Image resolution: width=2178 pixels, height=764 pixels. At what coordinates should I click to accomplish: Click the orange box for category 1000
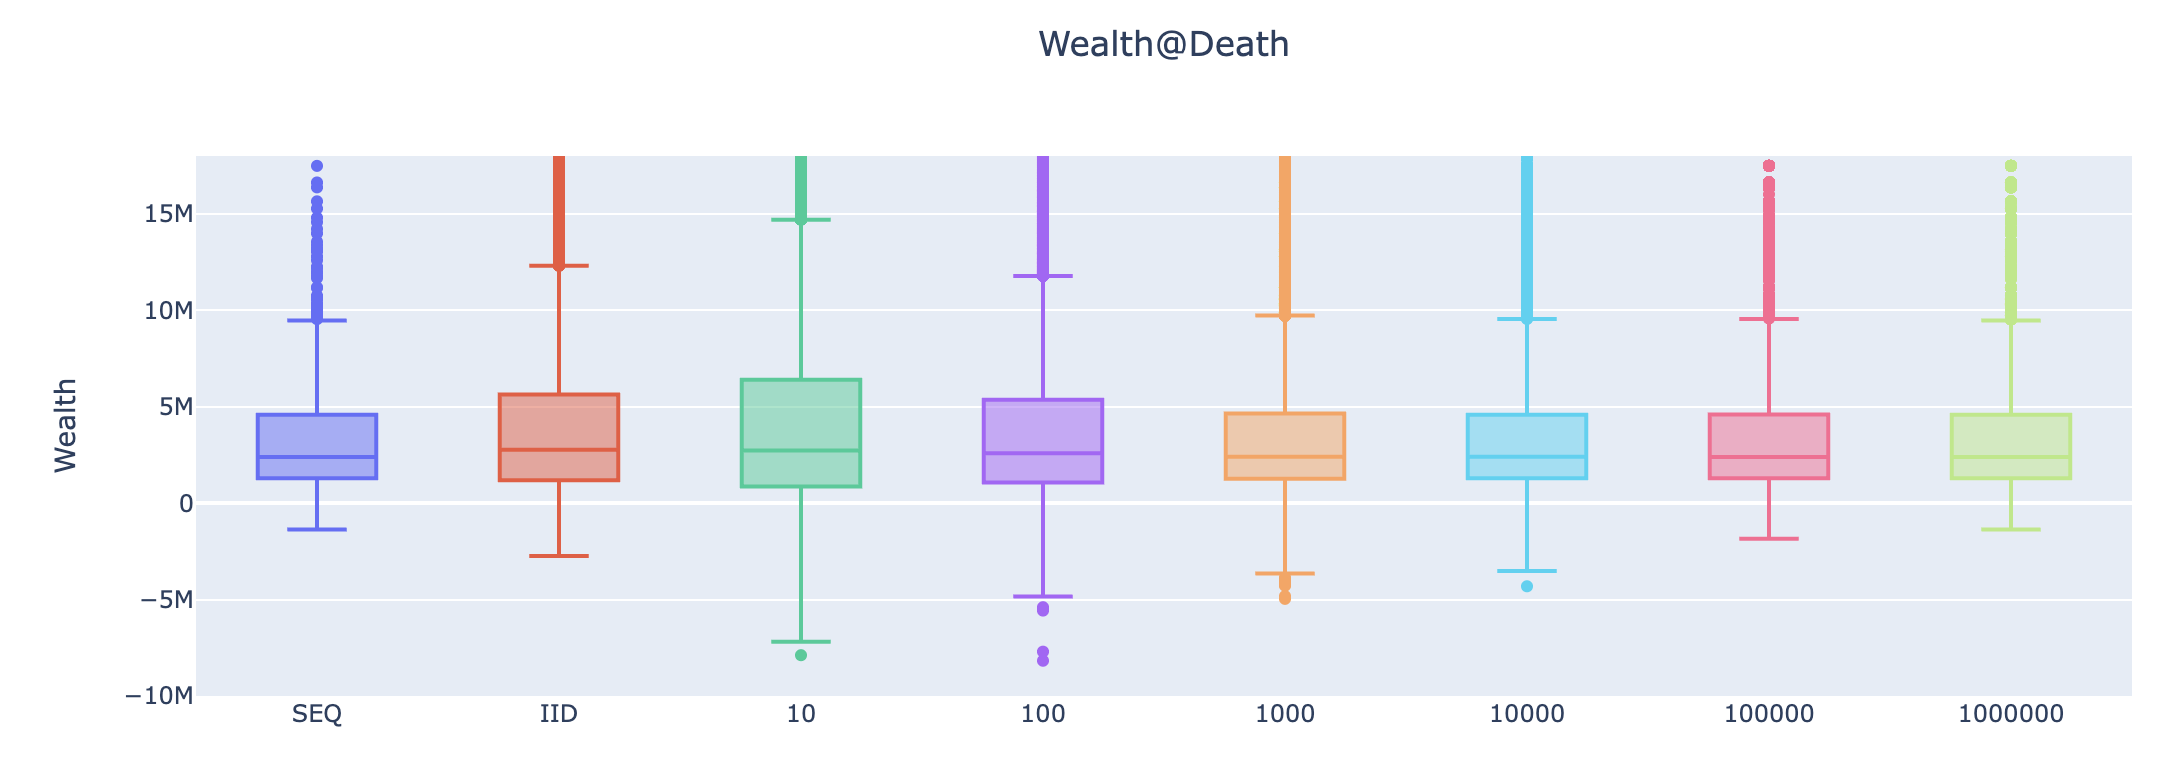[x=1285, y=446]
